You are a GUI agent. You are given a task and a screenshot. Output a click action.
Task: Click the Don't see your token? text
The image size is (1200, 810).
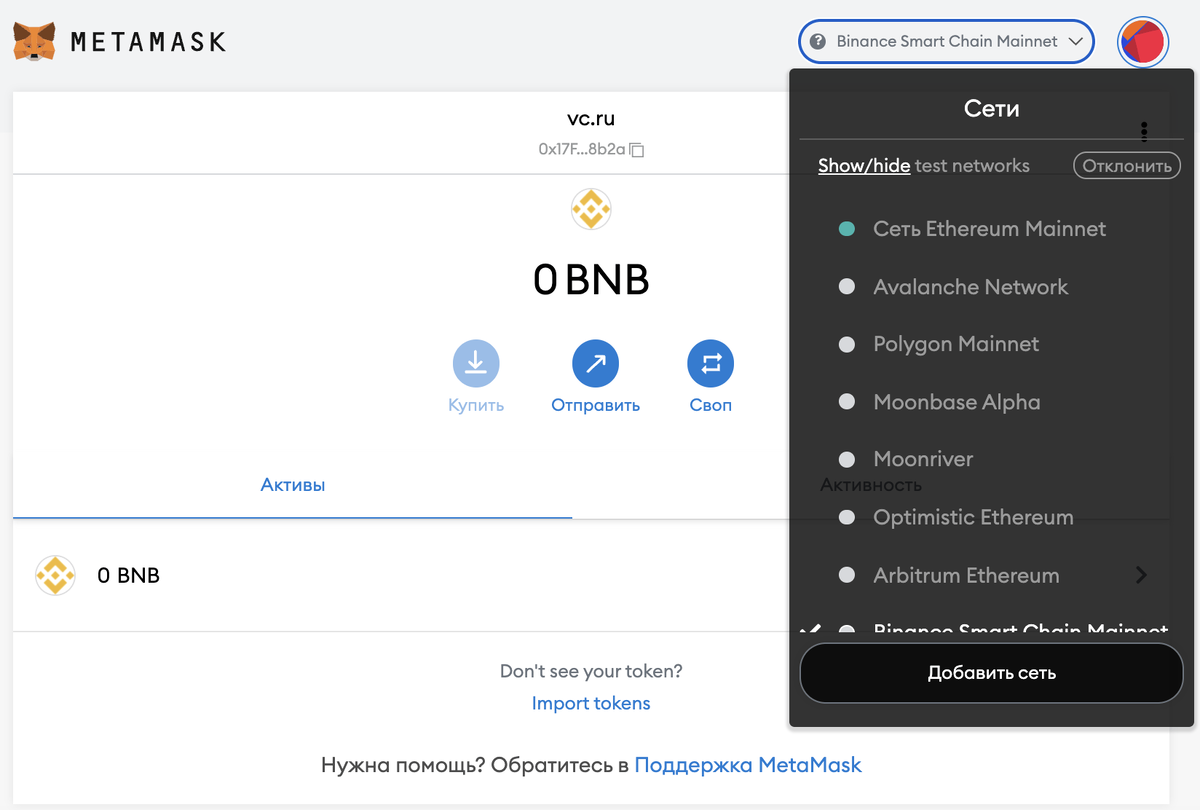click(x=591, y=671)
